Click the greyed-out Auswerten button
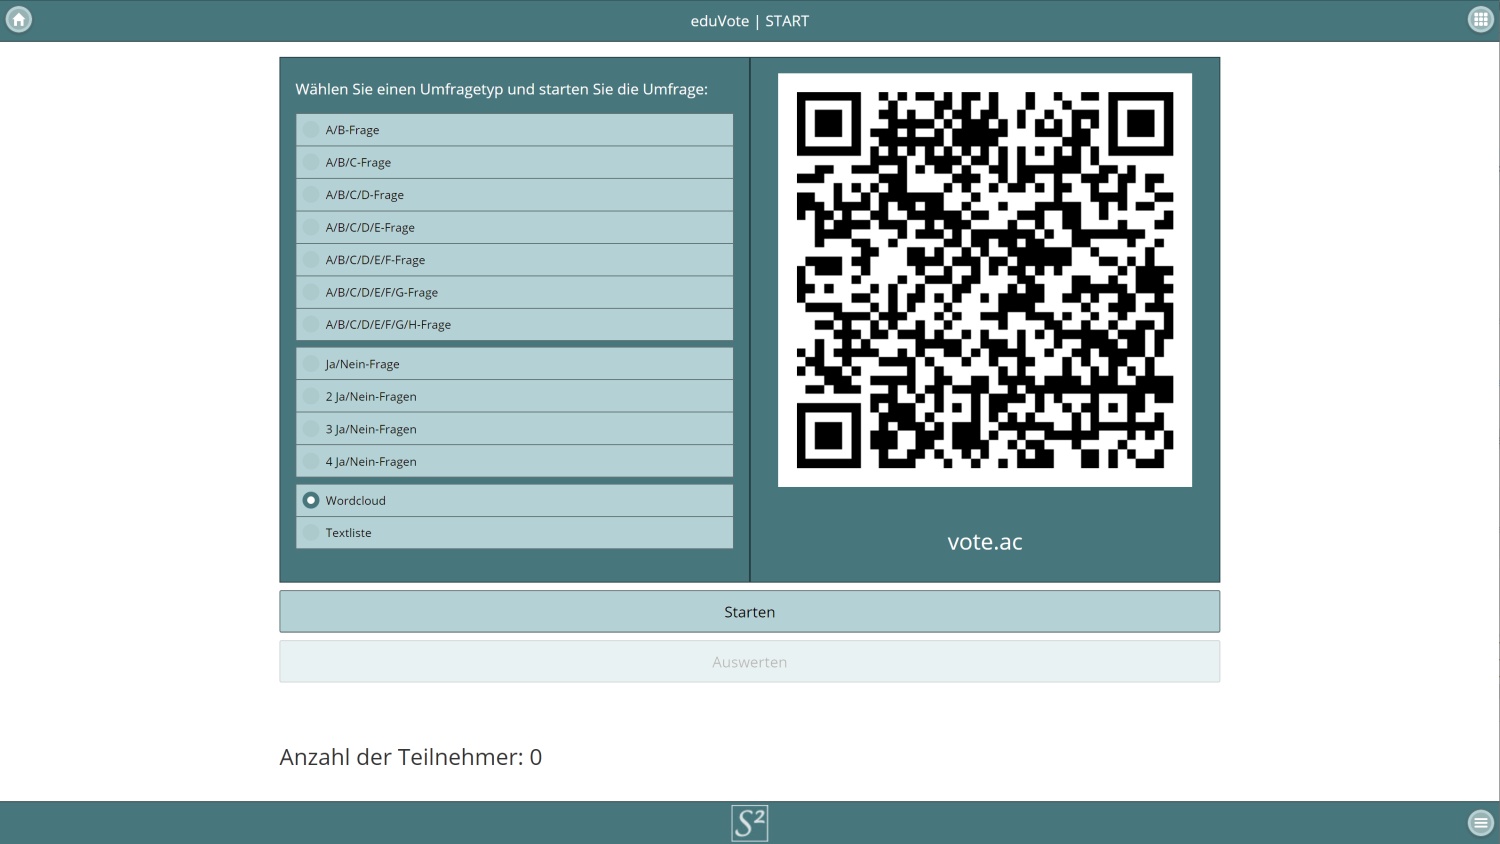1500x844 pixels. coord(749,662)
